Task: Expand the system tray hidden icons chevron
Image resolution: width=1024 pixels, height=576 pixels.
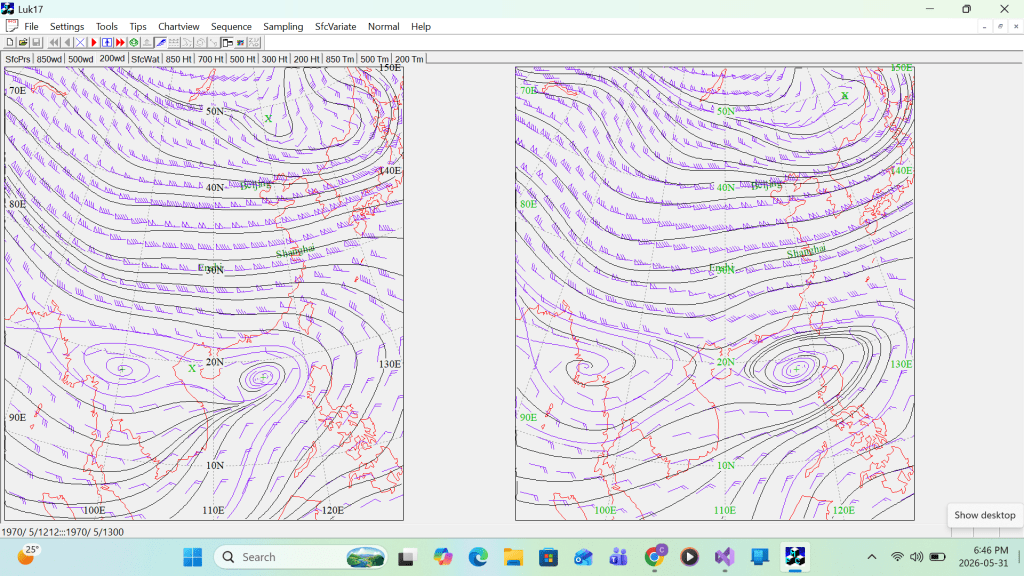Action: click(x=872, y=557)
